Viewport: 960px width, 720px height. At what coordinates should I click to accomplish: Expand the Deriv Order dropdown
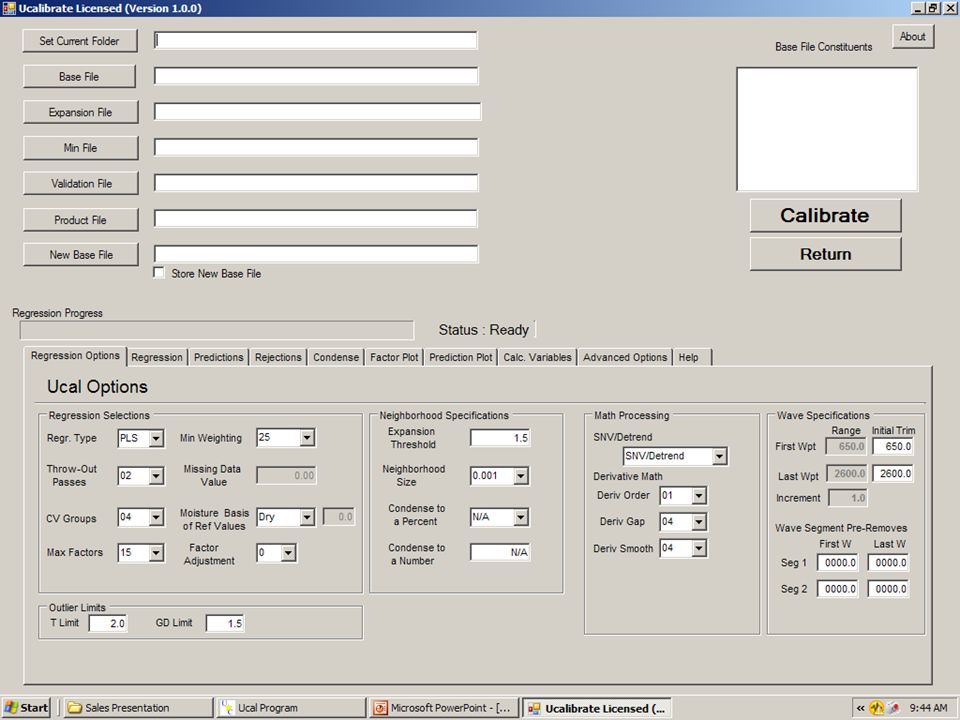click(x=699, y=495)
